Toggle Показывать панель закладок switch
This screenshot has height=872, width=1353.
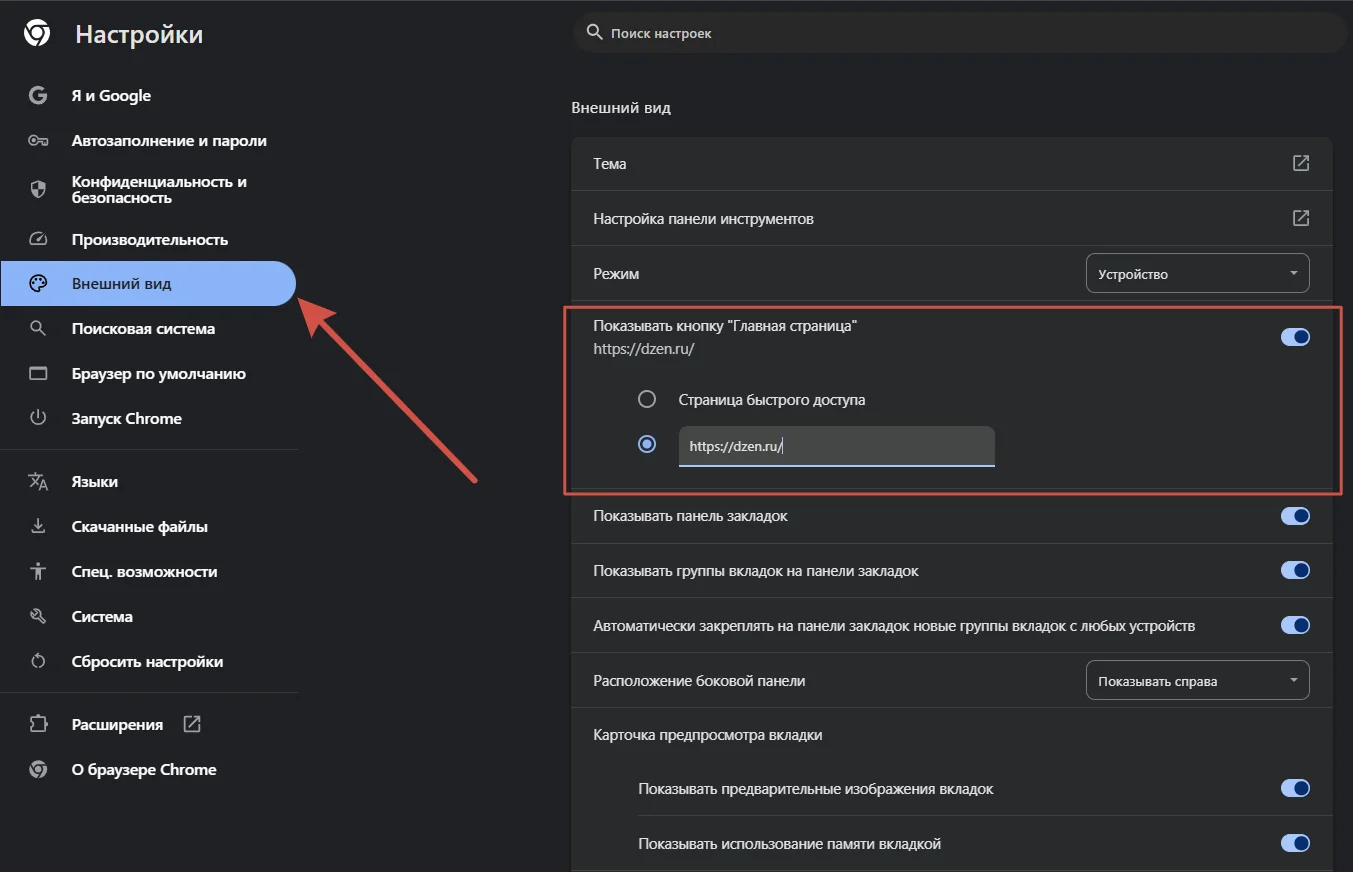pos(1295,516)
